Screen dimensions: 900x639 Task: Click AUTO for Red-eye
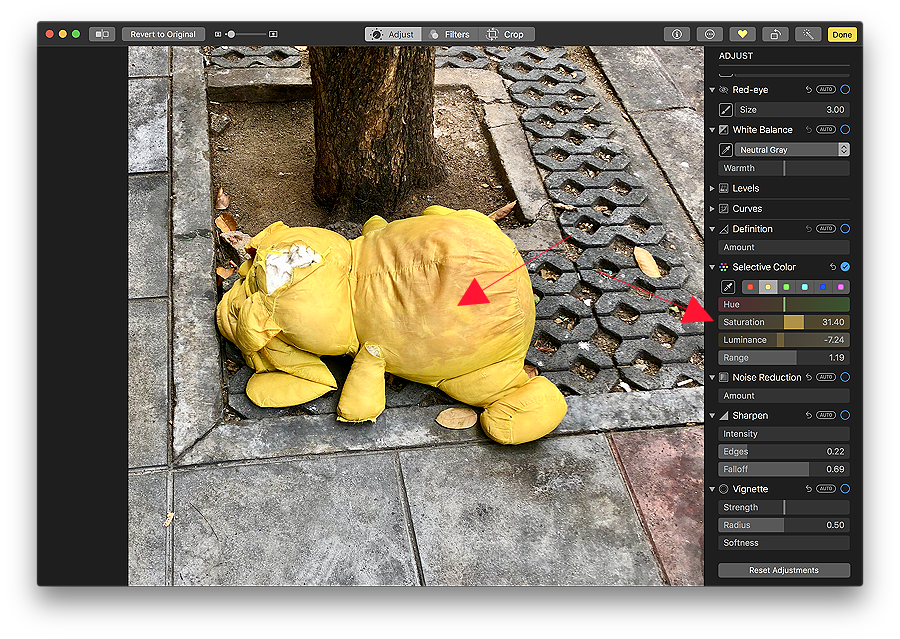pos(826,90)
